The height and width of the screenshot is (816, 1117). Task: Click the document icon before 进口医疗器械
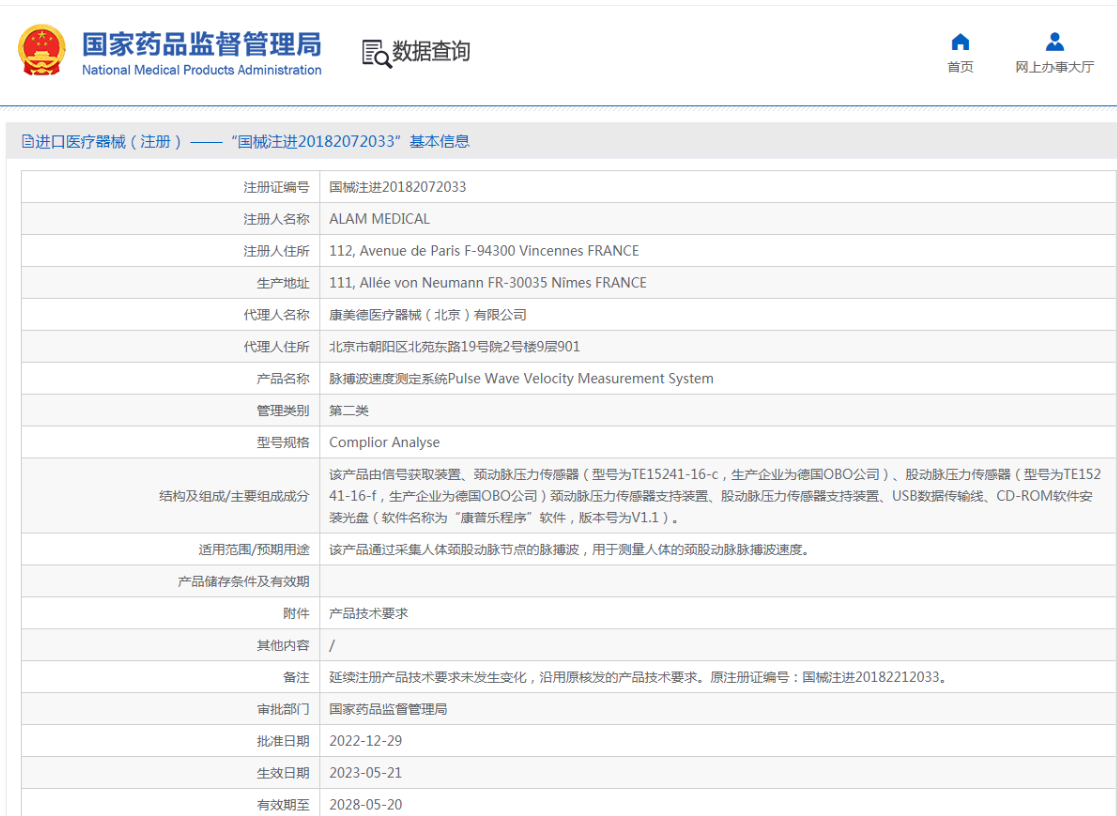pos(27,142)
